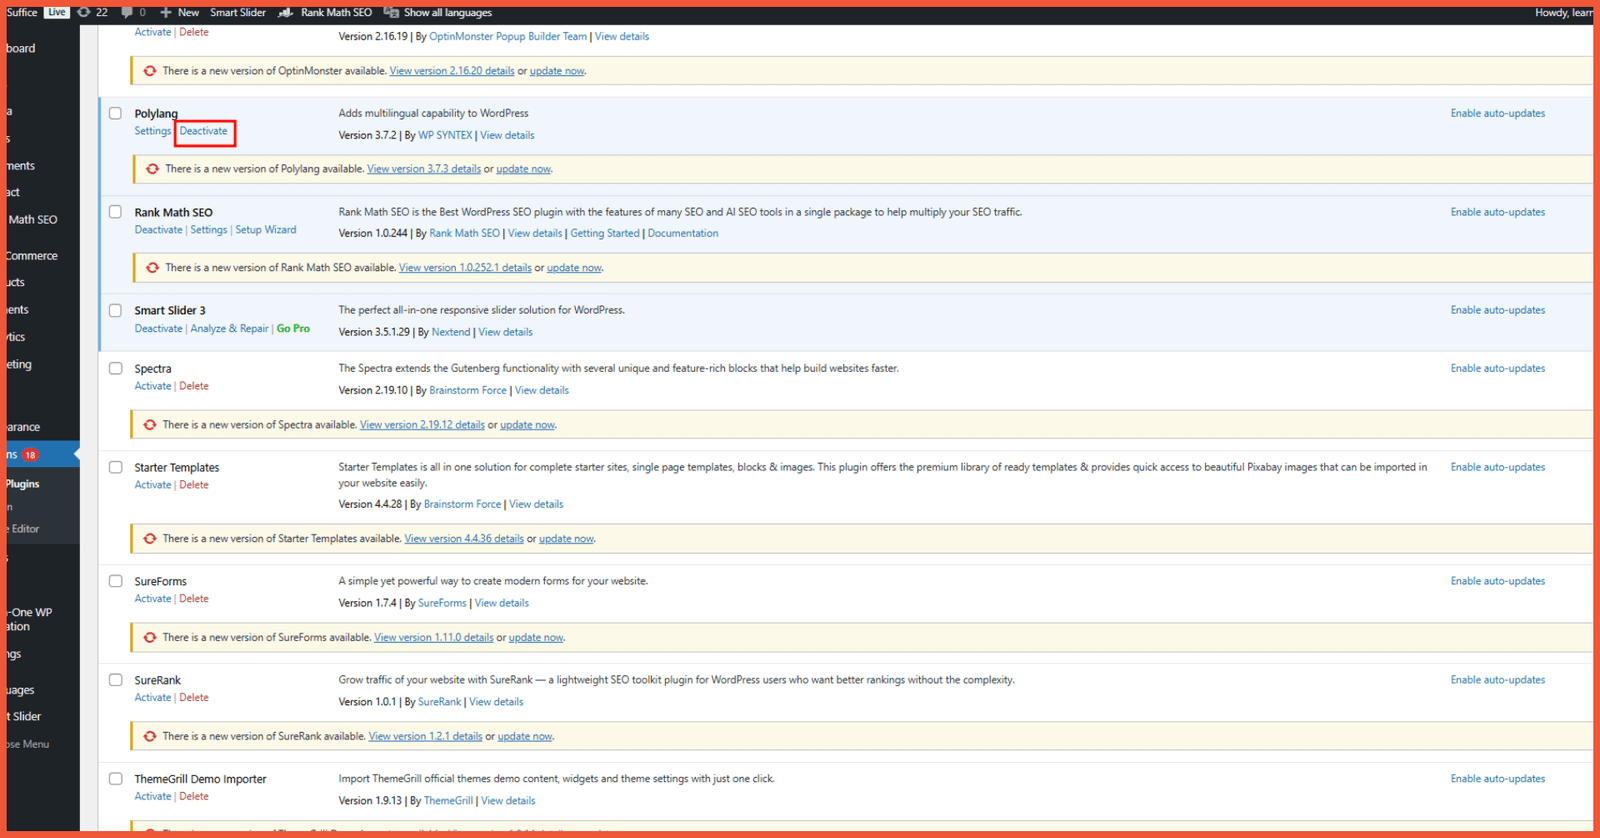
Task: Click the update icon in Rank Math SEO notice
Action: point(152,268)
